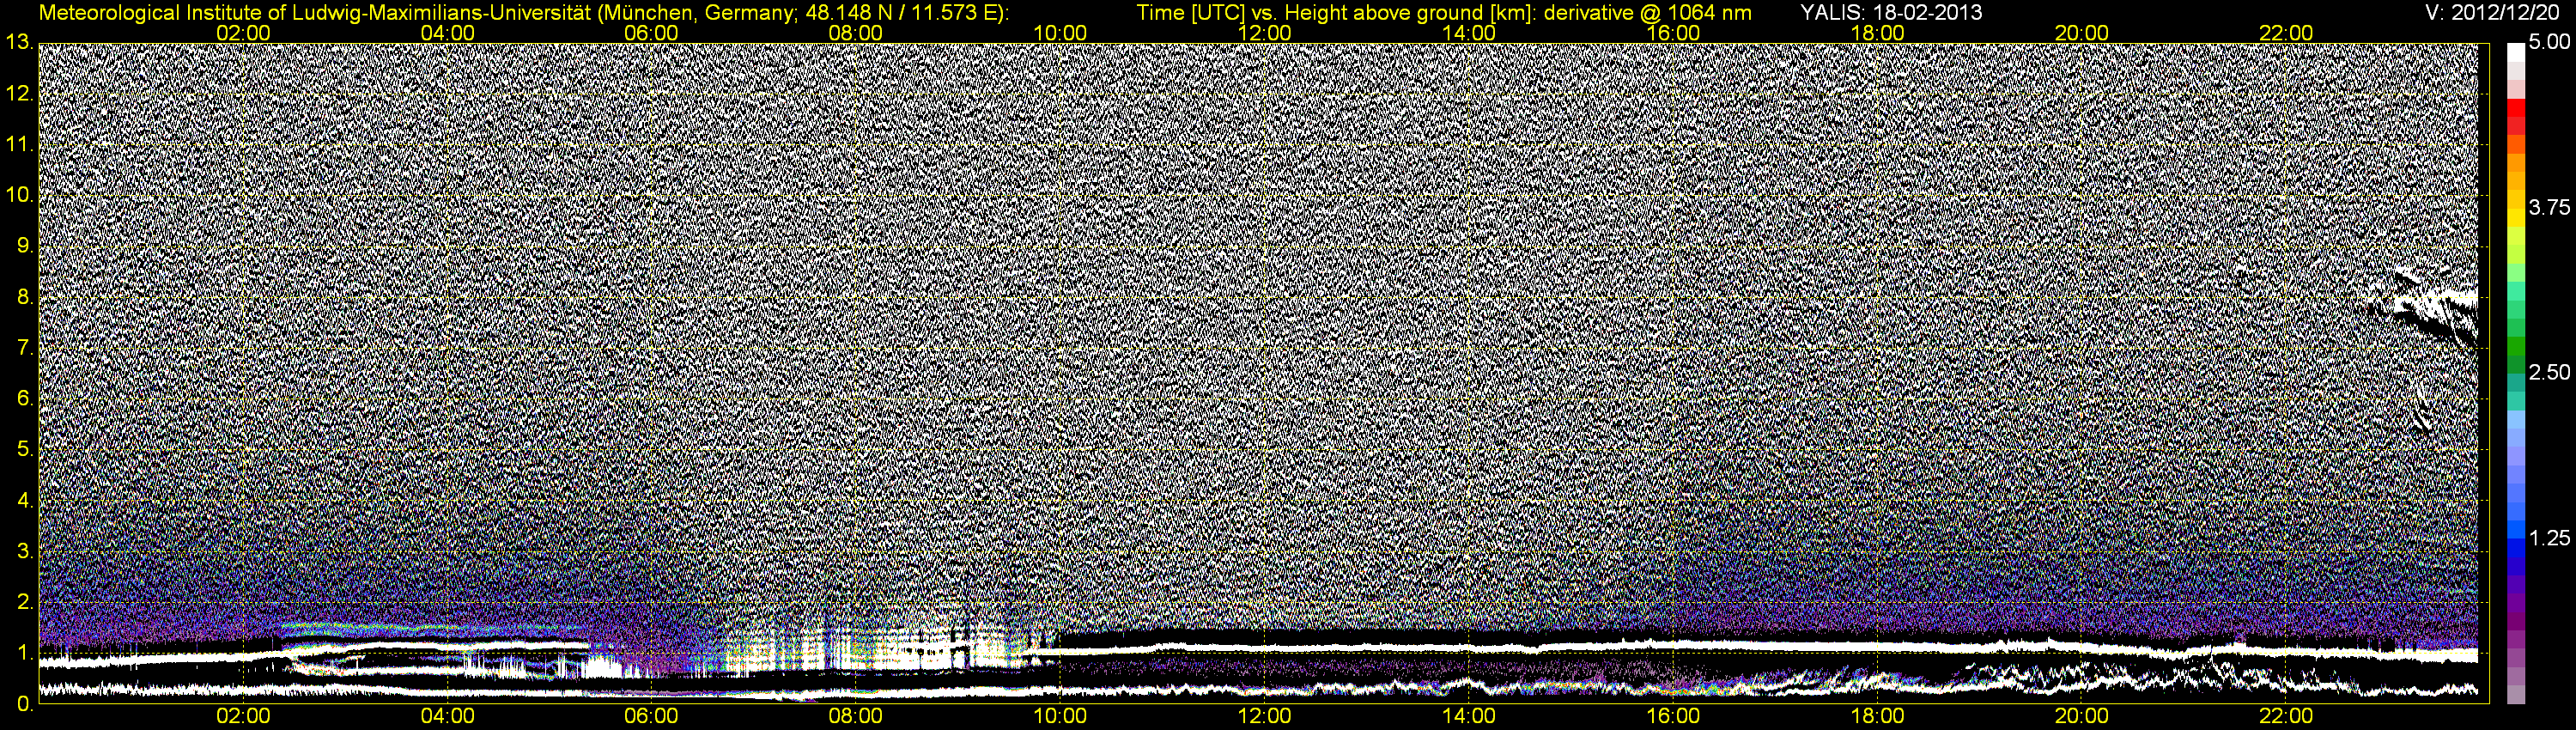This screenshot has height=730, width=2576.
Task: Click the 3 km height axis label
Action: [25, 551]
